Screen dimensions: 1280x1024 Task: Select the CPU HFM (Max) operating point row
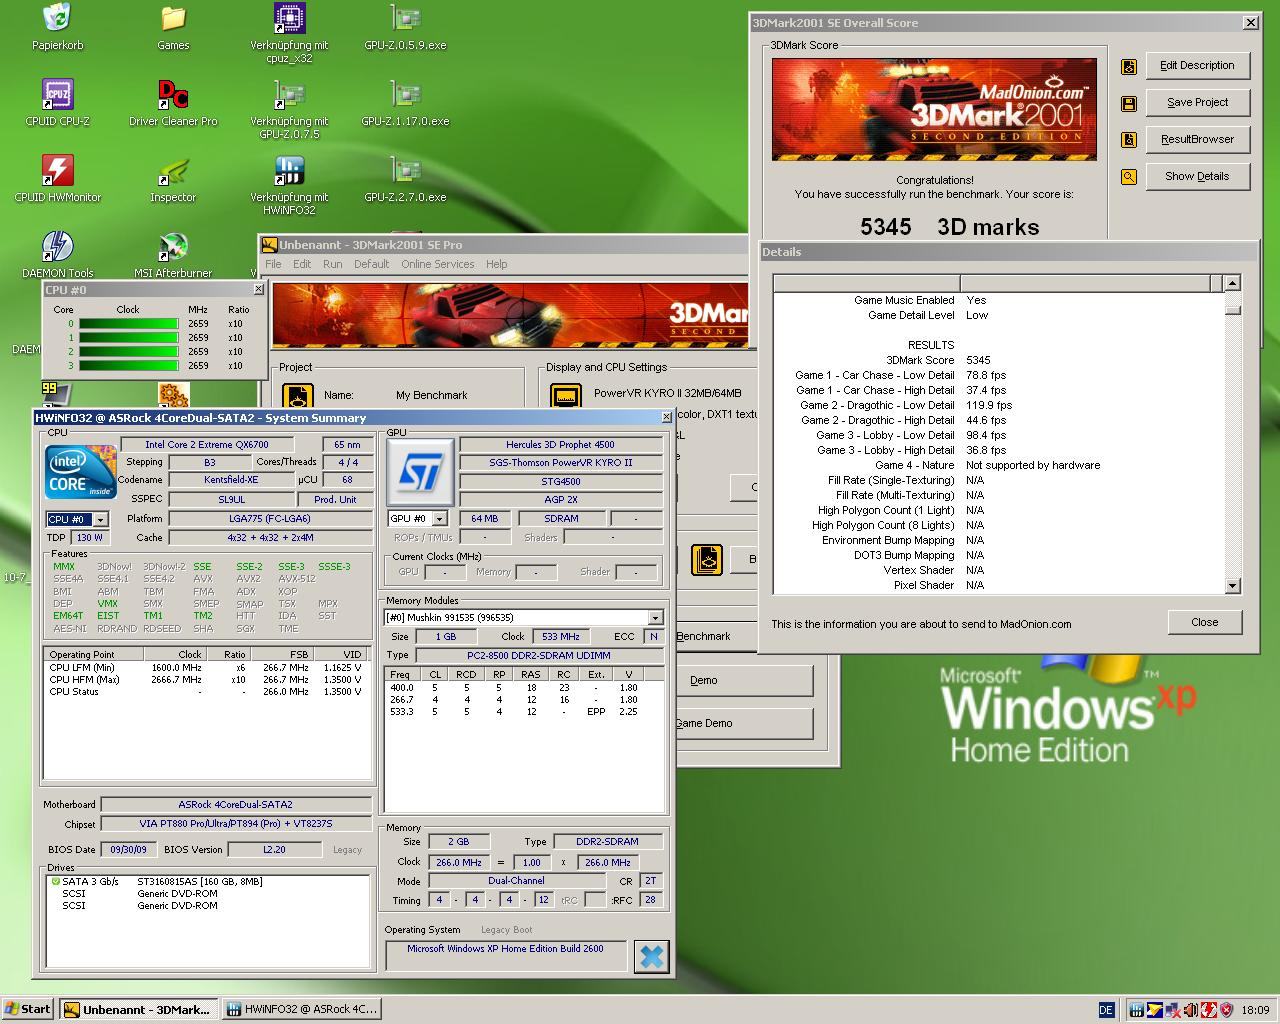205,680
